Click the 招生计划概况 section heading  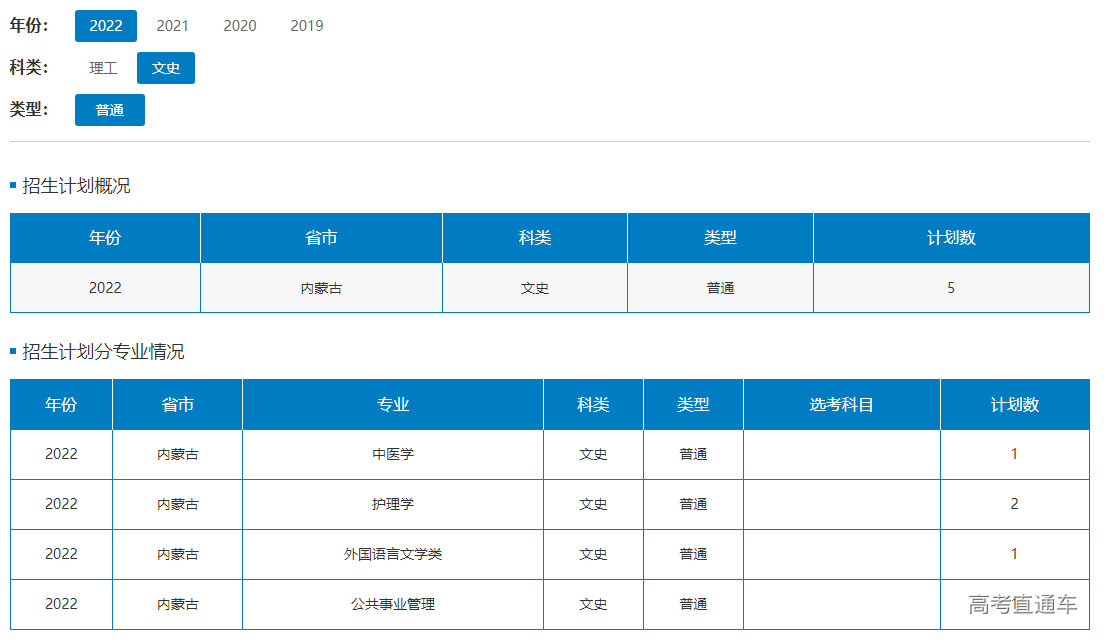[76, 186]
